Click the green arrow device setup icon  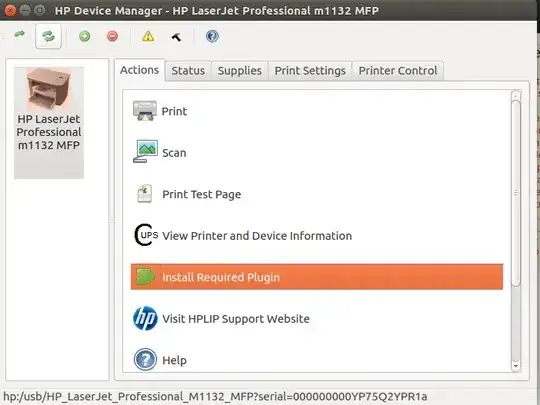[20, 35]
